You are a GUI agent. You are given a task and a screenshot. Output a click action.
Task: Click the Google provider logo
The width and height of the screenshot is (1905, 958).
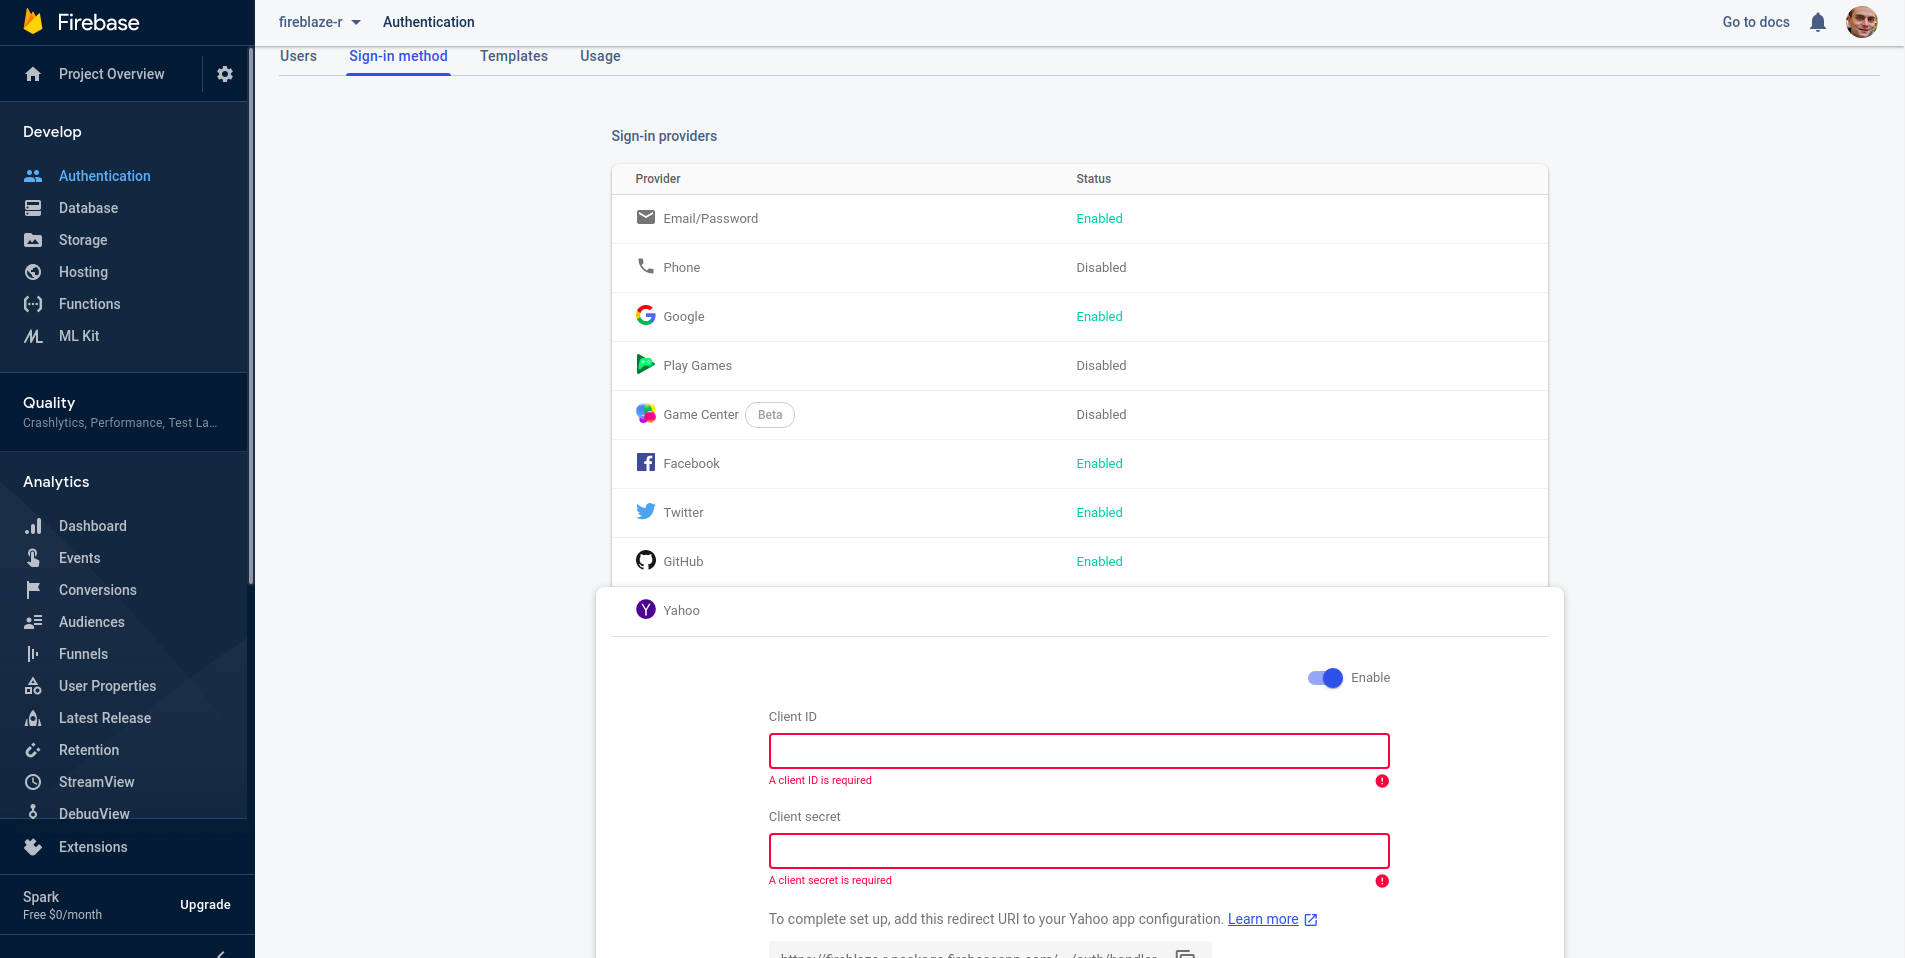pyautogui.click(x=646, y=315)
